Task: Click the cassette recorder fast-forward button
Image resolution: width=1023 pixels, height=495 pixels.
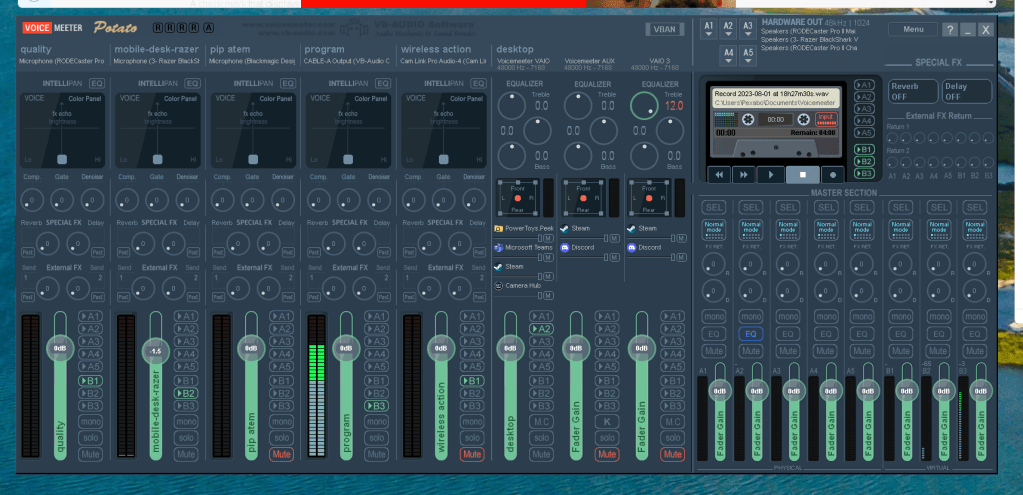Action: (x=744, y=175)
